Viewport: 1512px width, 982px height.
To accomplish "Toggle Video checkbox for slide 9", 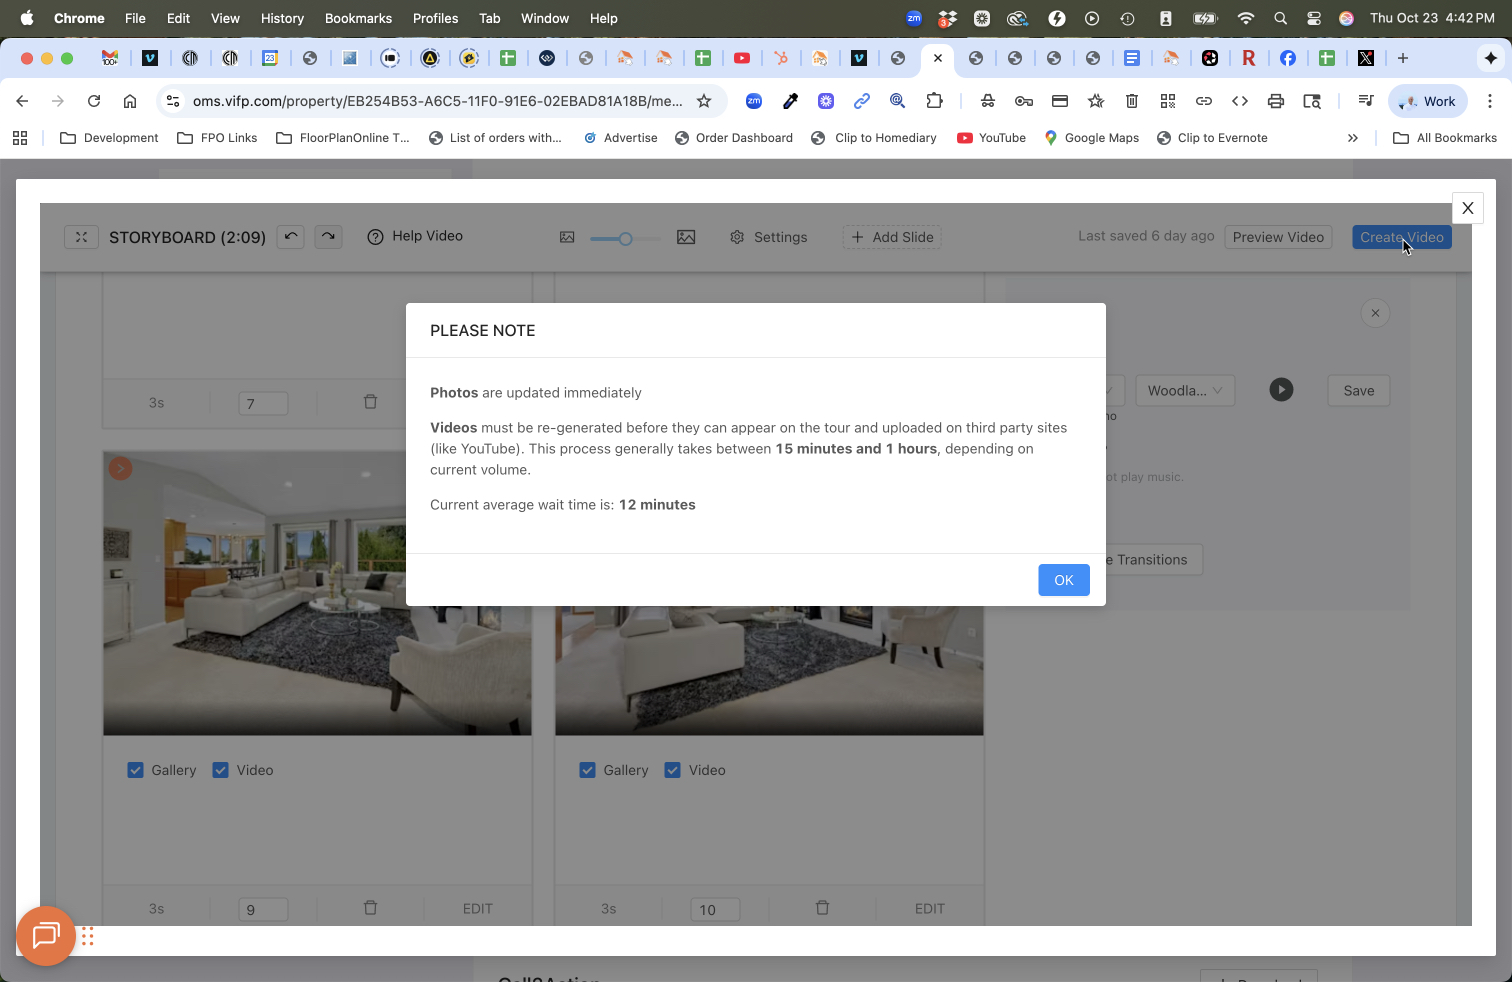I will [221, 770].
